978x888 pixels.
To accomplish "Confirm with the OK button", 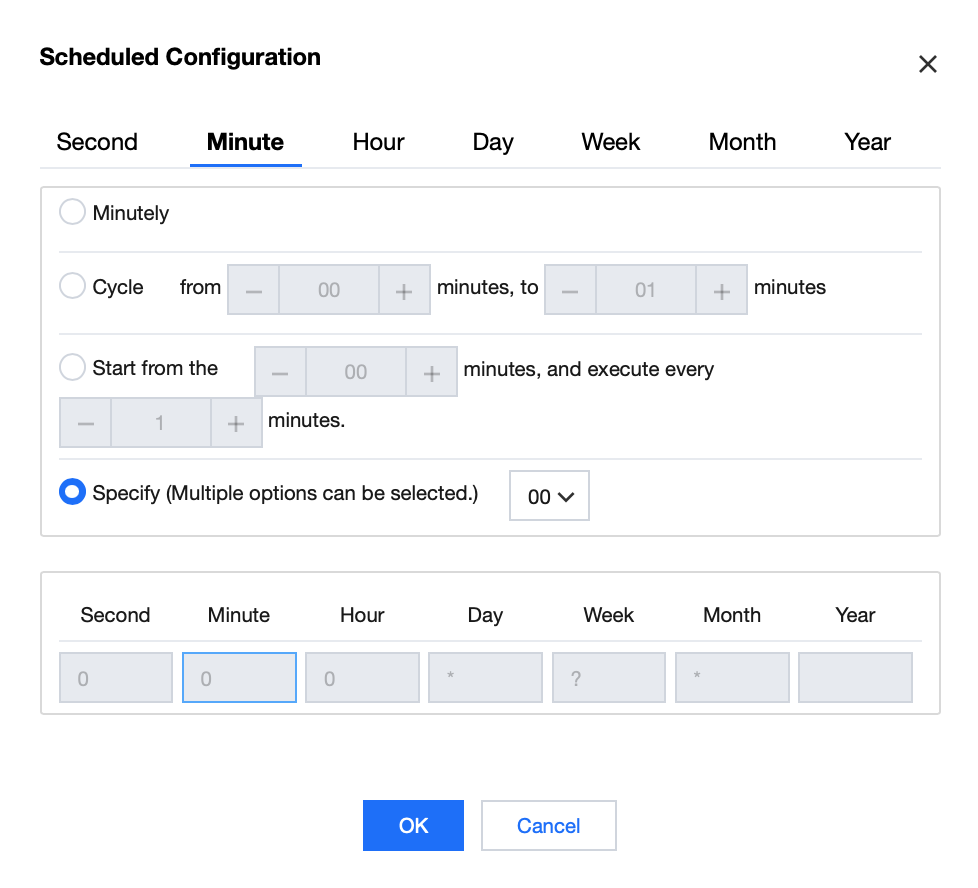I will (413, 825).
